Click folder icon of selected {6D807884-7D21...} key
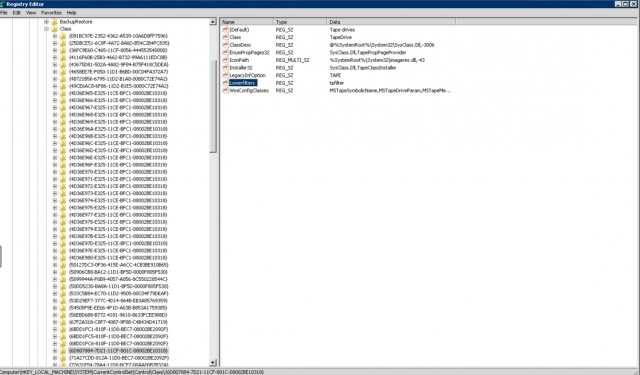640x375 pixels. pyautogui.click(x=63, y=351)
